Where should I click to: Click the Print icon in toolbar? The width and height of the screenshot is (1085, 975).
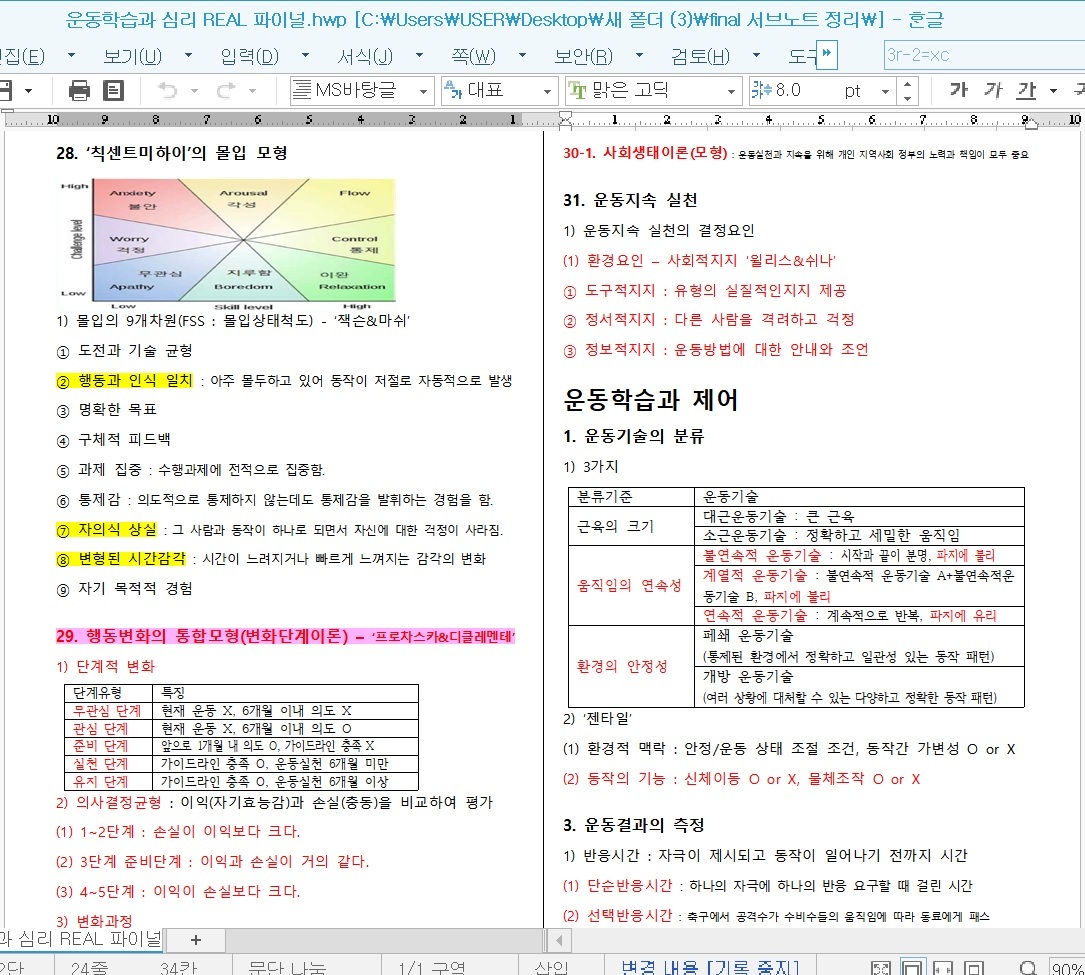(79, 91)
